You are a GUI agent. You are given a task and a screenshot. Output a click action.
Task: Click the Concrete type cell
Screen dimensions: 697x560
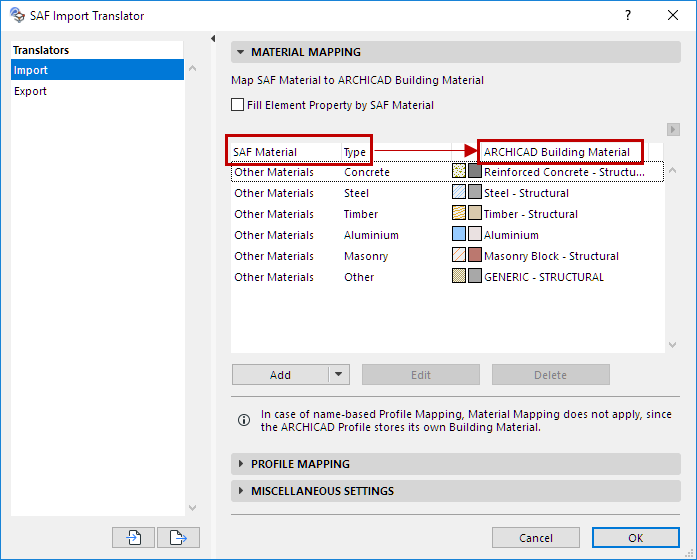coord(367,172)
